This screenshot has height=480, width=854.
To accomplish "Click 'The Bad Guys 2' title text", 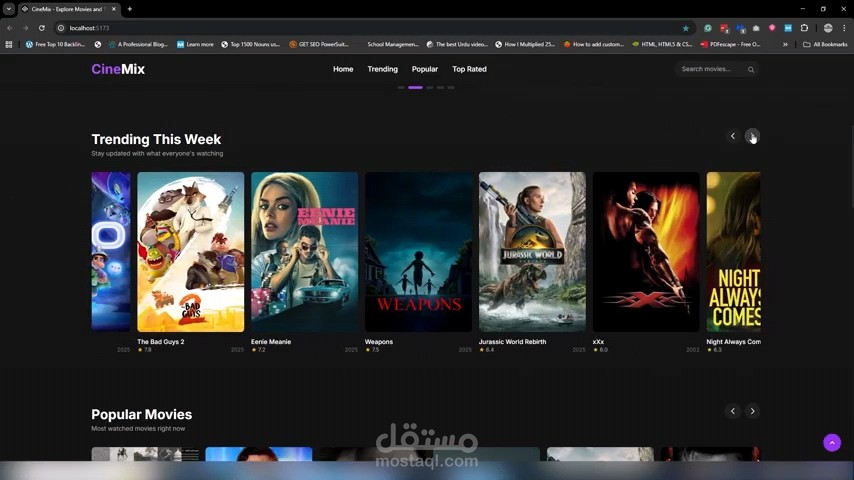I will pos(161,342).
